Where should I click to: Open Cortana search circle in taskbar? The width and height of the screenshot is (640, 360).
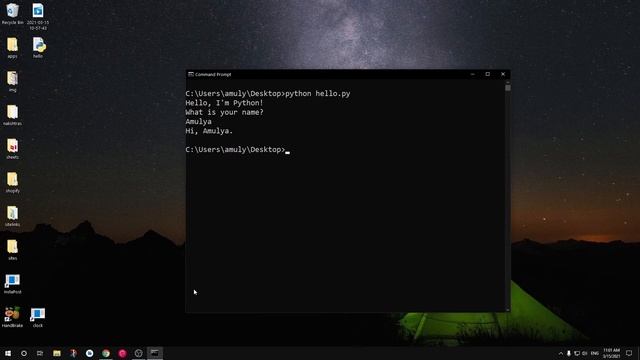pyautogui.click(x=24, y=353)
